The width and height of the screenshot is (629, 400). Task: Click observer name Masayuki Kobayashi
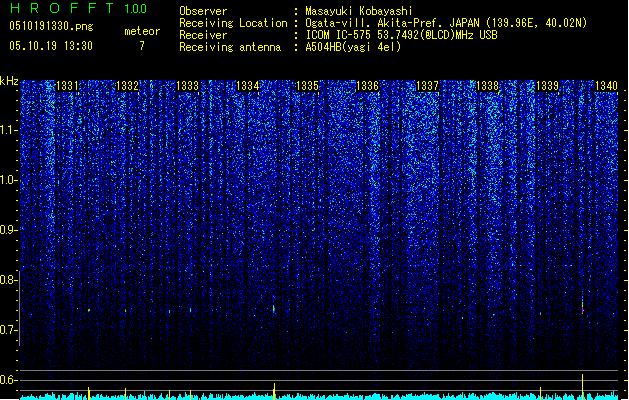click(x=359, y=11)
